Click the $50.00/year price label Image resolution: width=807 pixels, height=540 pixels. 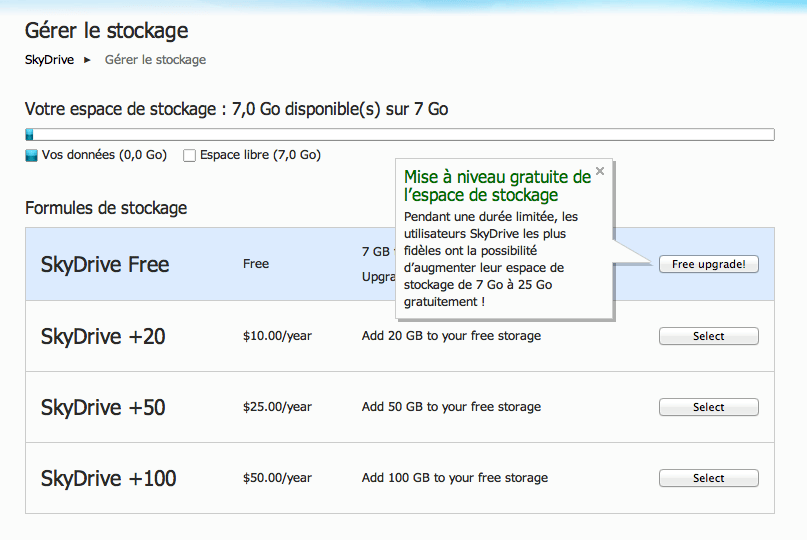click(x=277, y=478)
